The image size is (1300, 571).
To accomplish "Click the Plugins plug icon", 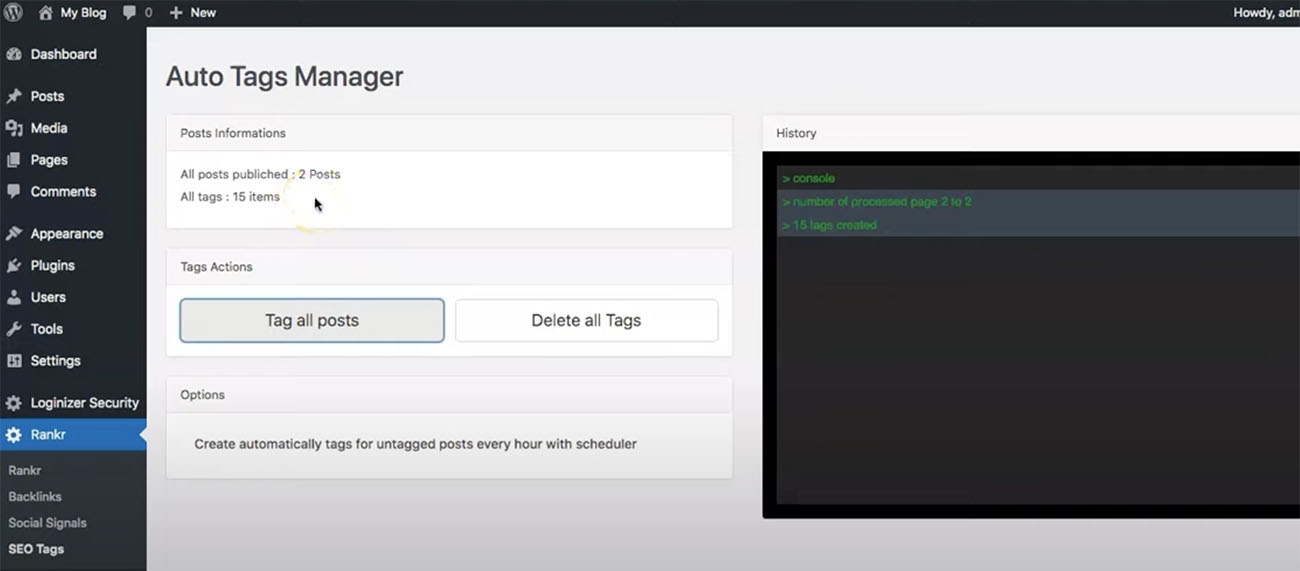I will (x=14, y=265).
